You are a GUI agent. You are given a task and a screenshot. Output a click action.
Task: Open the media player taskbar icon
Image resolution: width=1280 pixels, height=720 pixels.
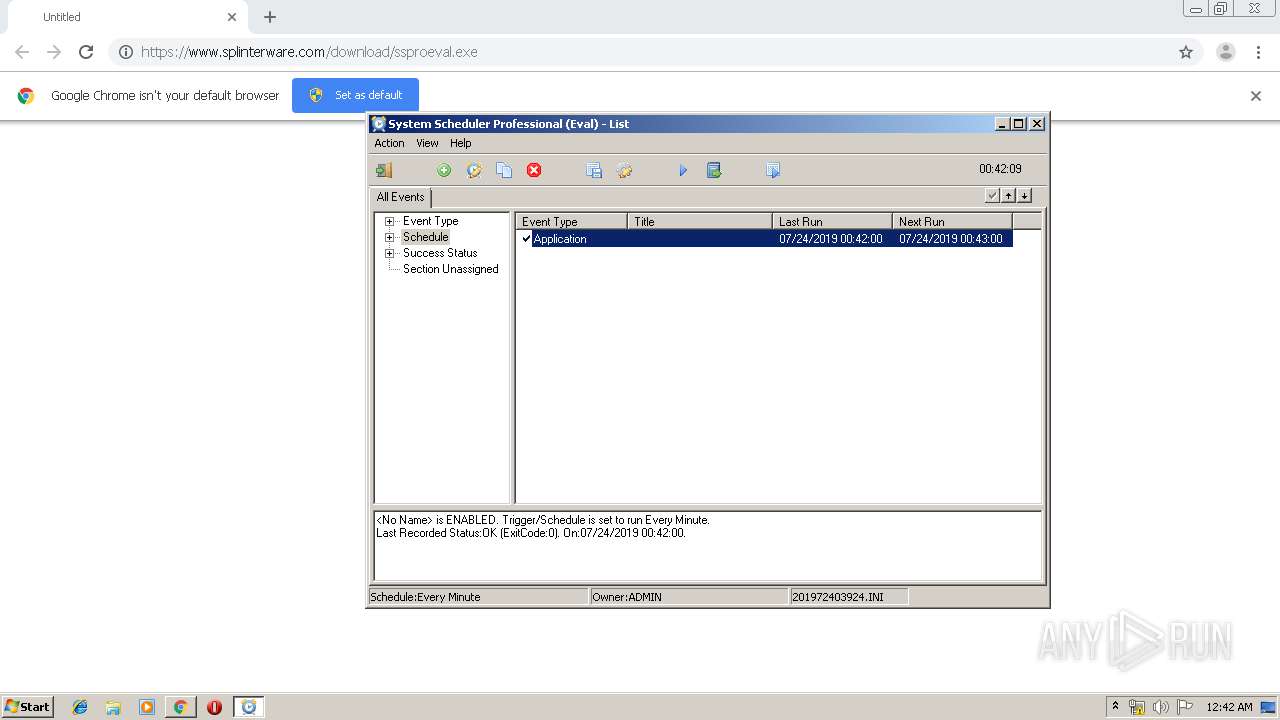(x=146, y=707)
